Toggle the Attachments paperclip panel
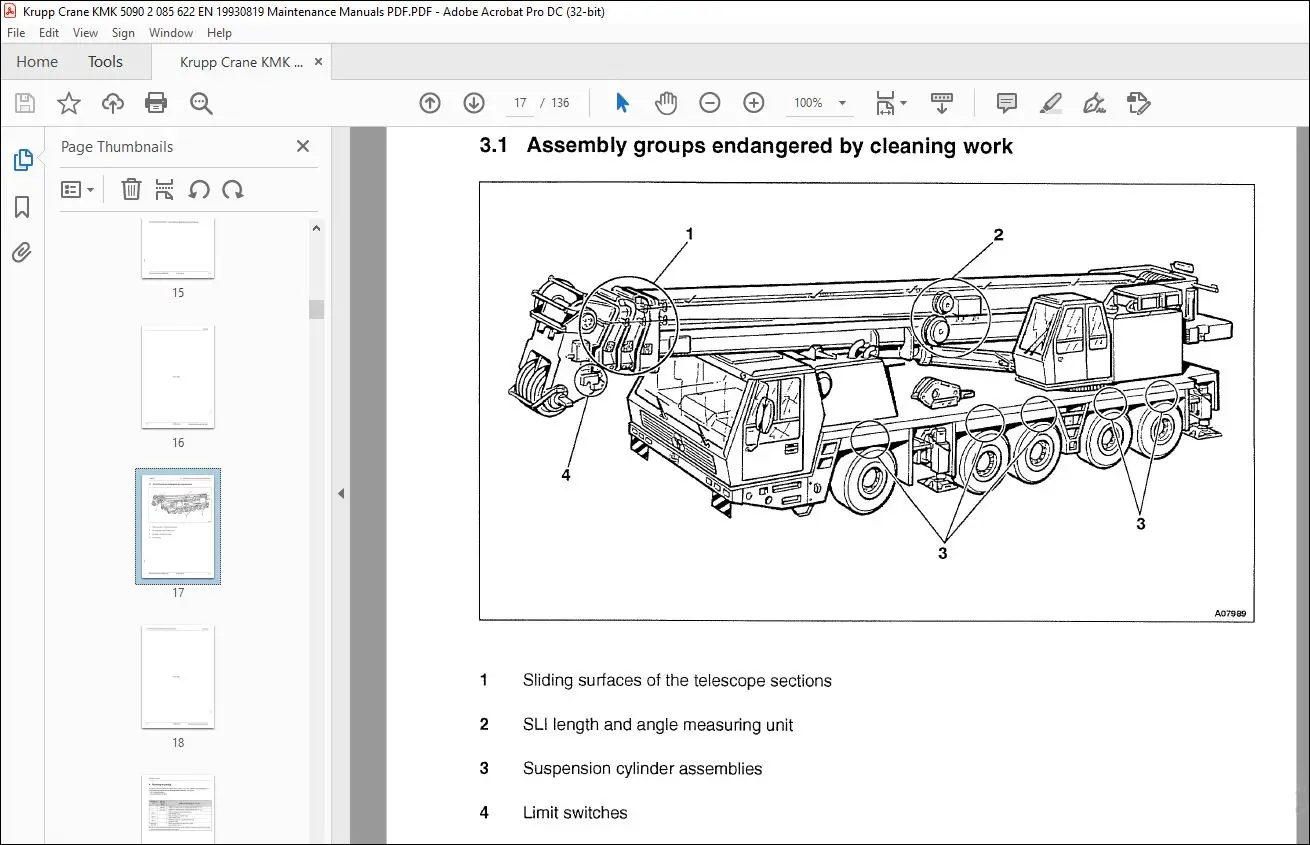Image resolution: width=1310 pixels, height=845 pixels. coord(22,253)
